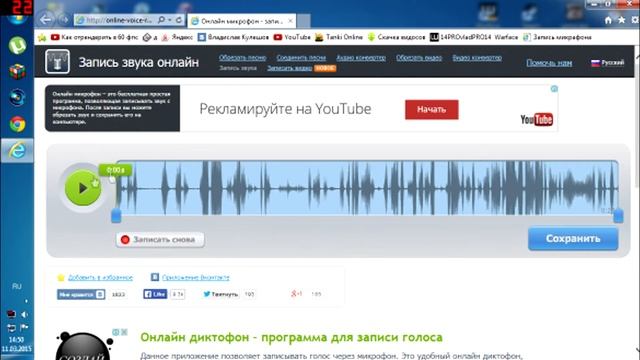Open the Владислав Кулешов bookmark

[x=233, y=37]
